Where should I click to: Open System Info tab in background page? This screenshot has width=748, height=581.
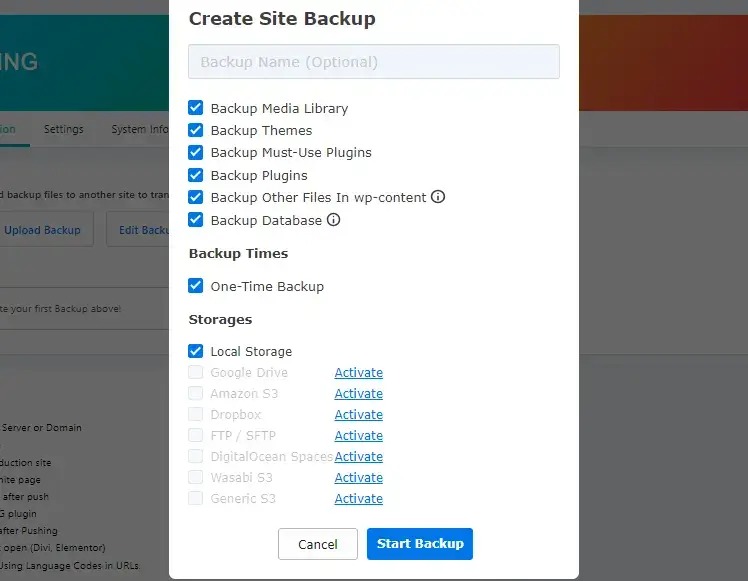click(x=140, y=129)
